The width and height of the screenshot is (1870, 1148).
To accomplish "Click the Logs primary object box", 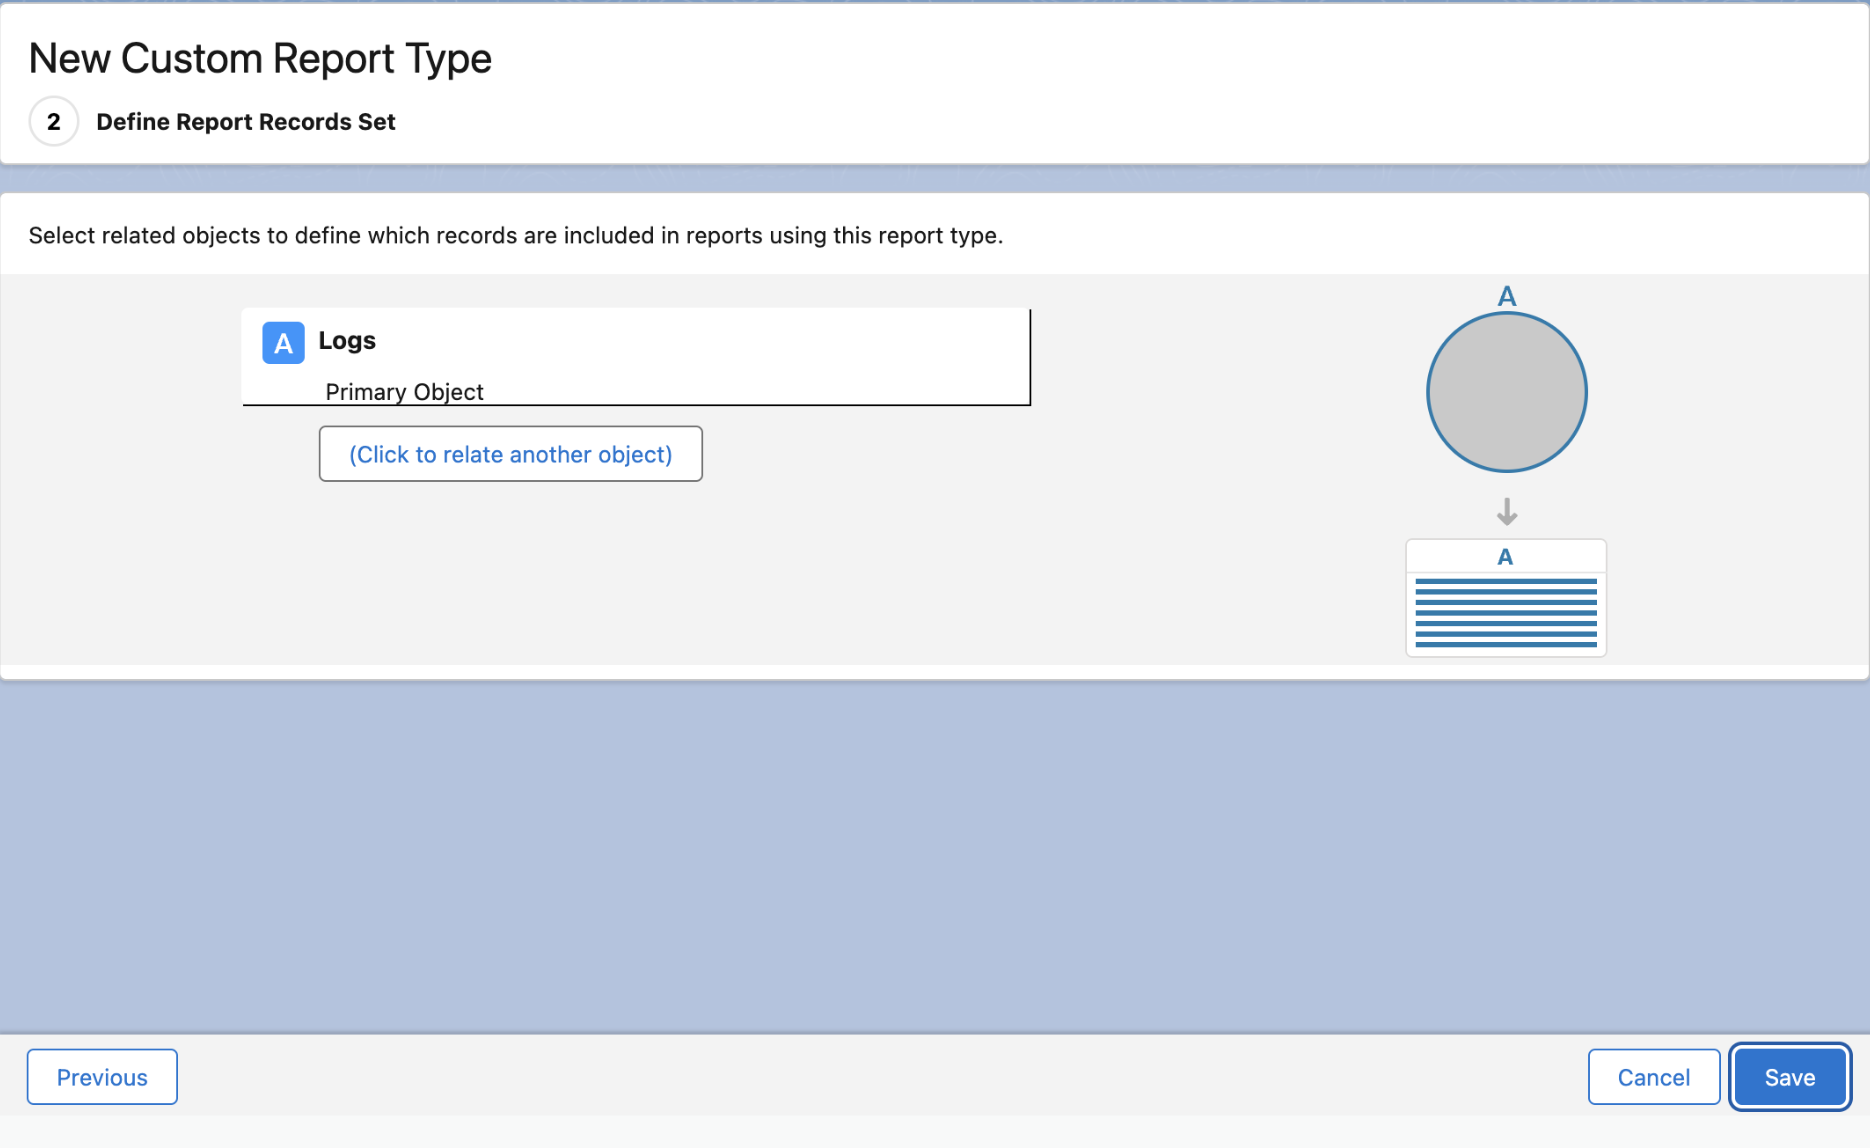I will [636, 357].
